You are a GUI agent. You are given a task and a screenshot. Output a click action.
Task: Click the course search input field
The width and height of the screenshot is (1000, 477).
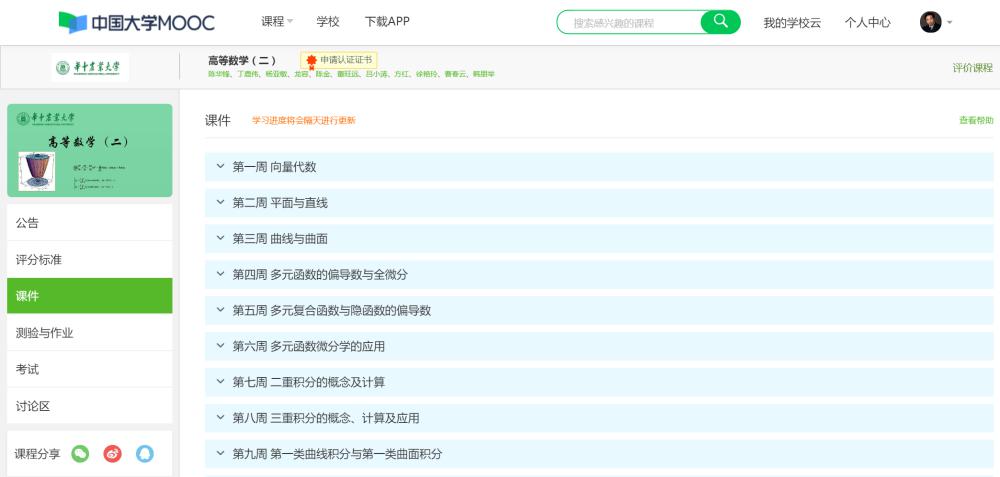629,22
